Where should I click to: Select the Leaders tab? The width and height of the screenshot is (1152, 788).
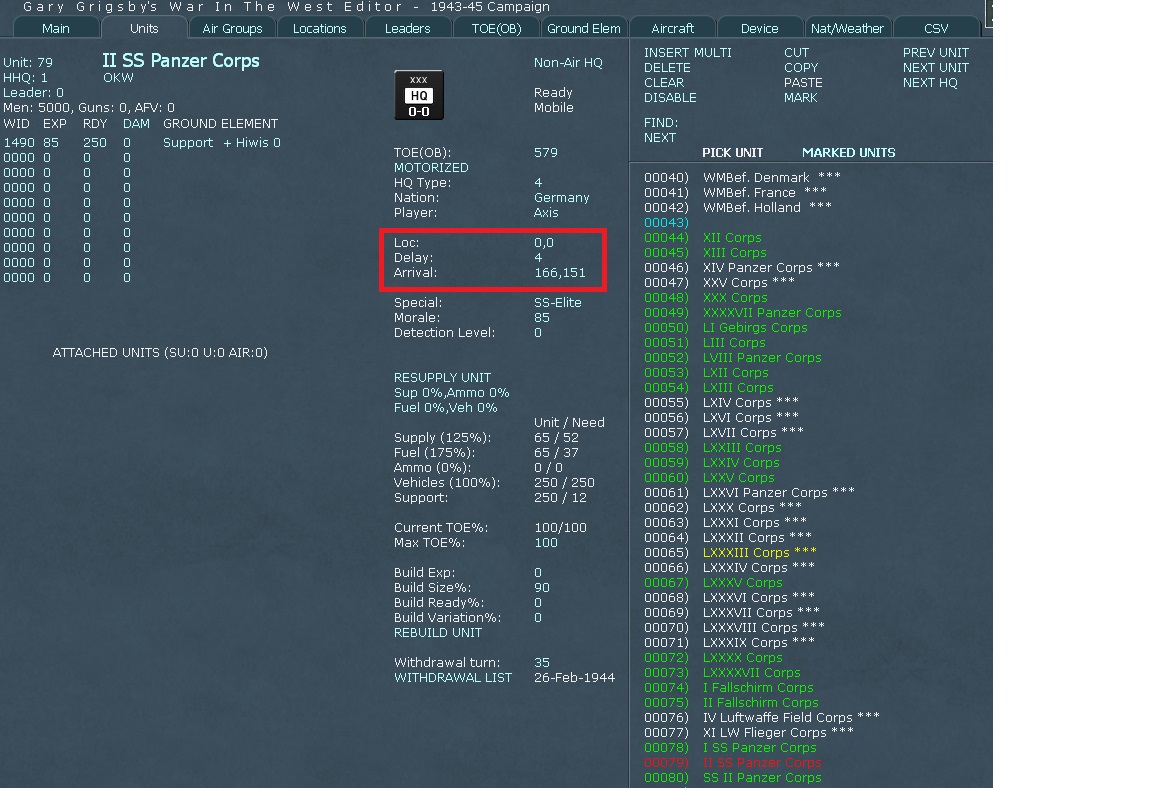point(408,29)
